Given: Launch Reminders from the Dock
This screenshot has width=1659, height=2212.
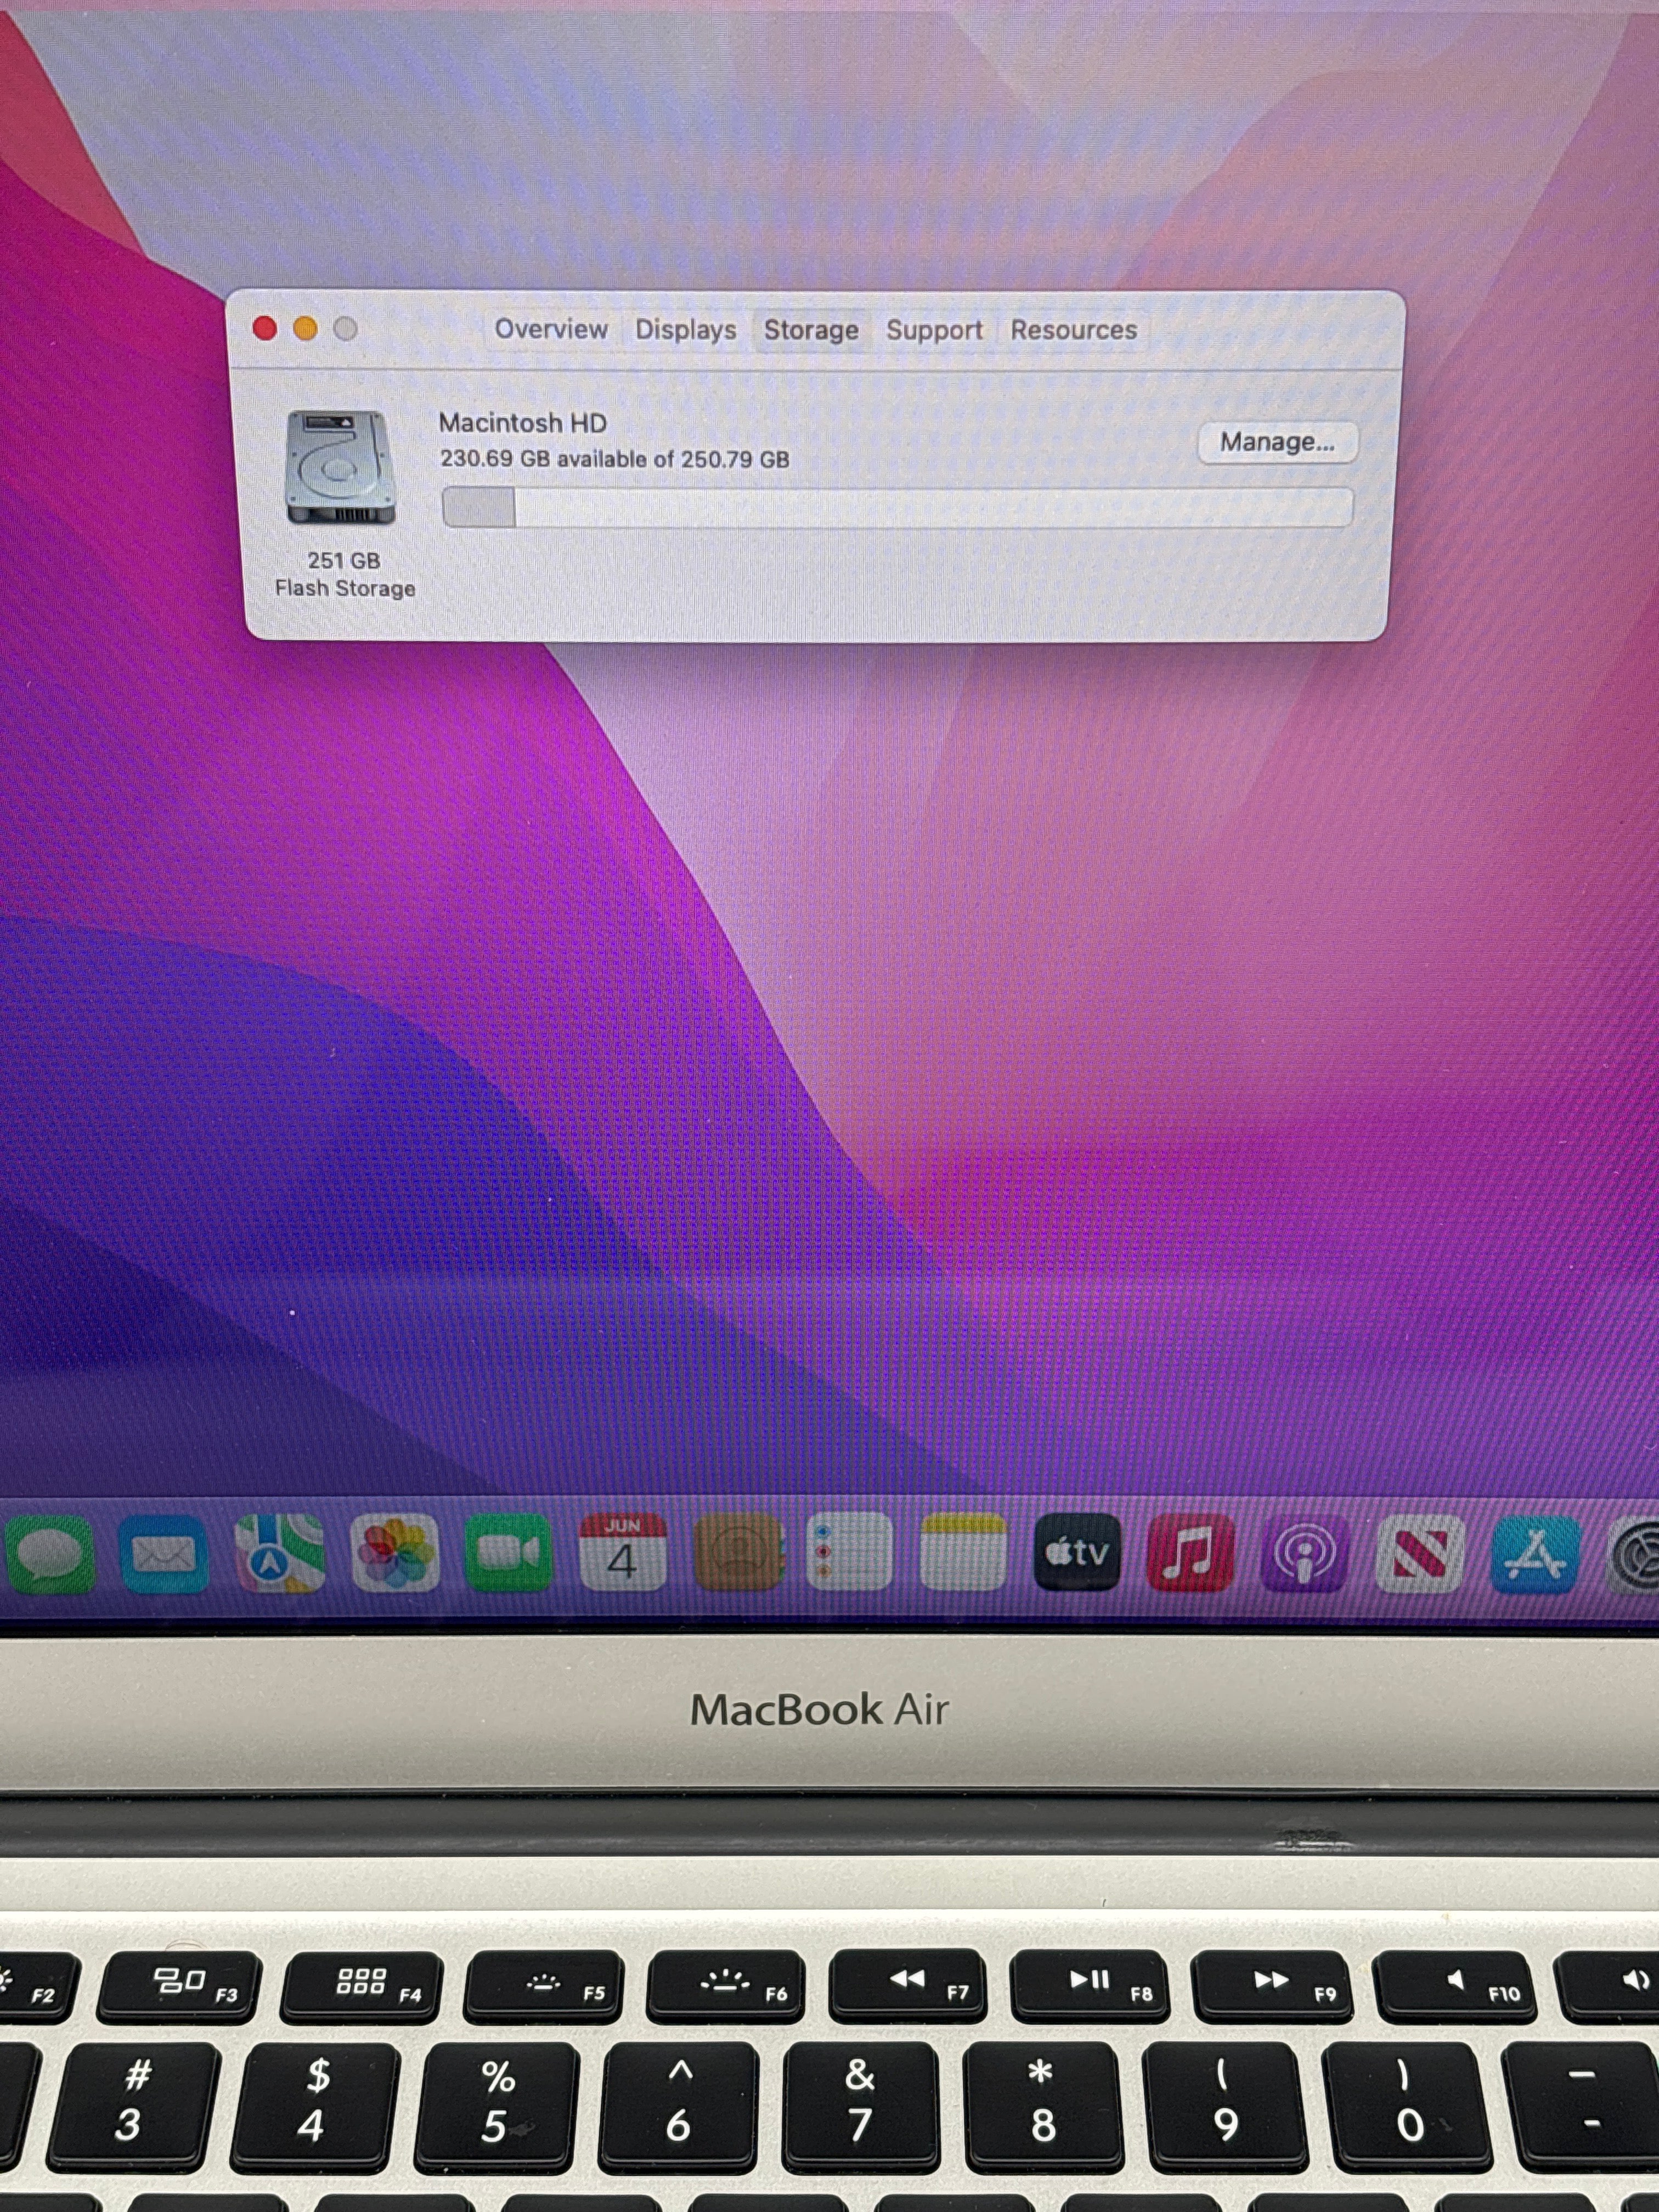Looking at the screenshot, I should tap(849, 1552).
